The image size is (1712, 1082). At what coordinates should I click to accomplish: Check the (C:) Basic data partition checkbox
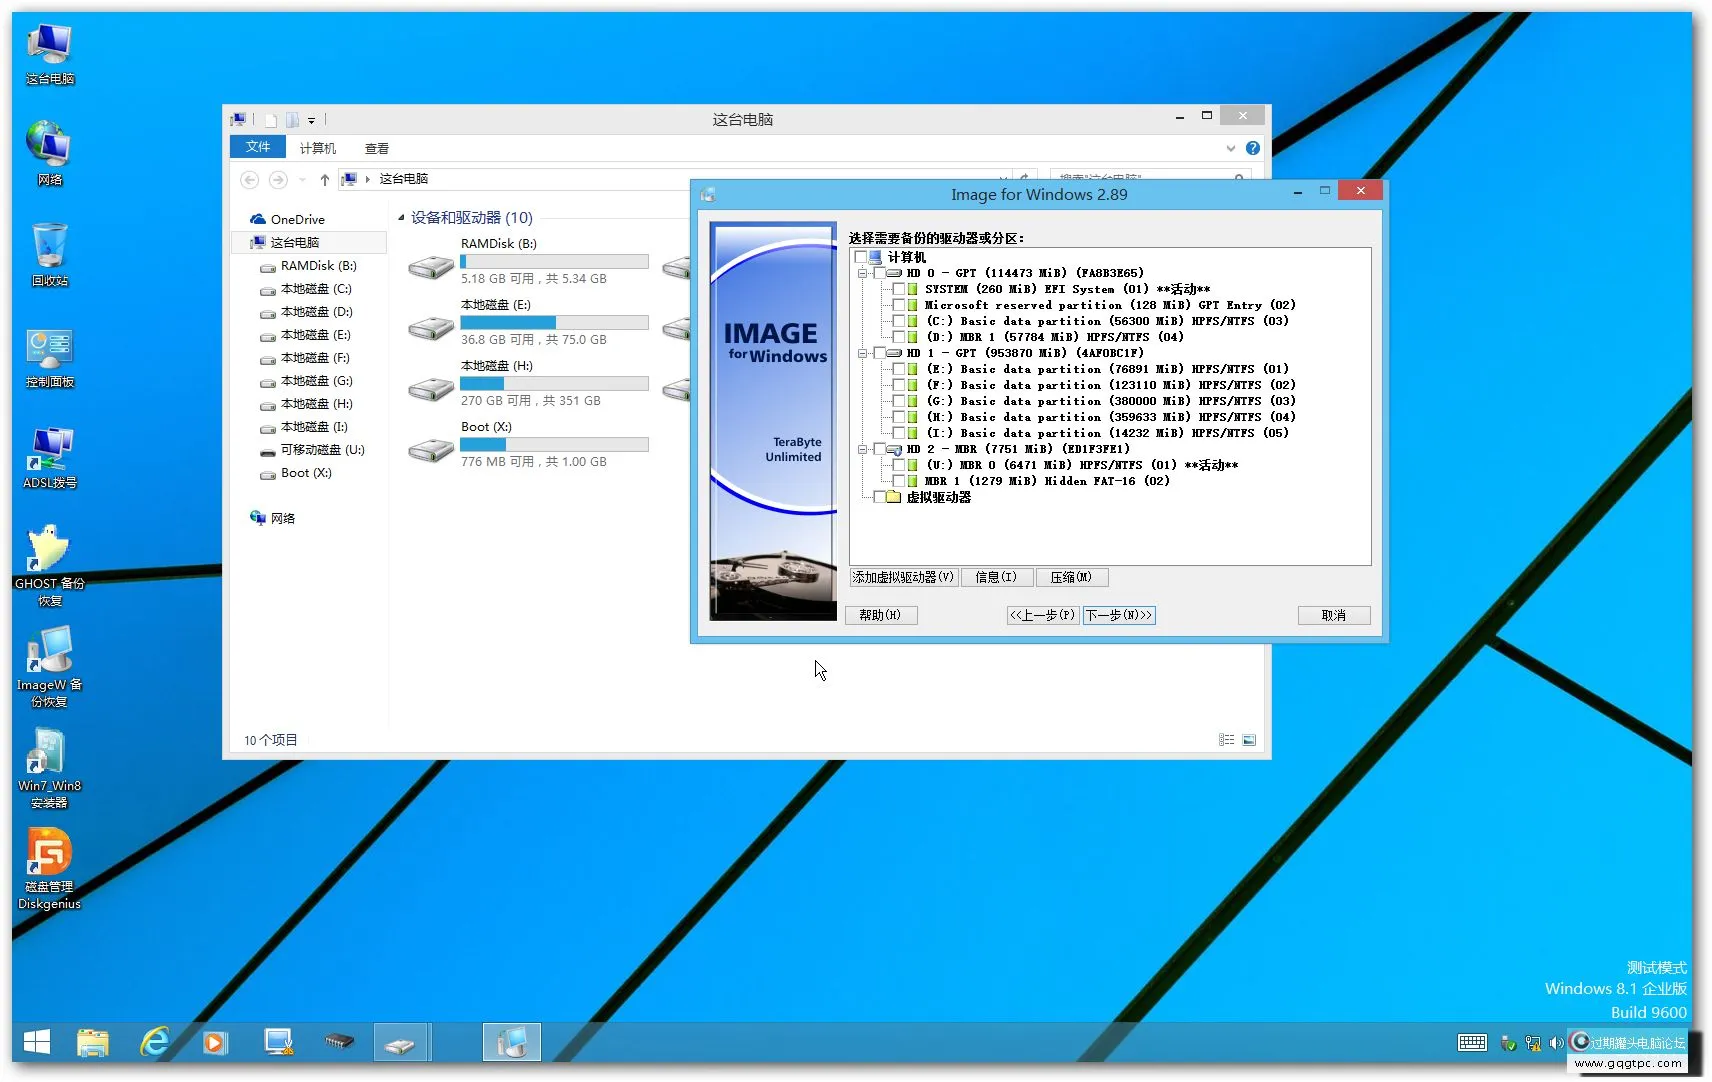coord(899,321)
